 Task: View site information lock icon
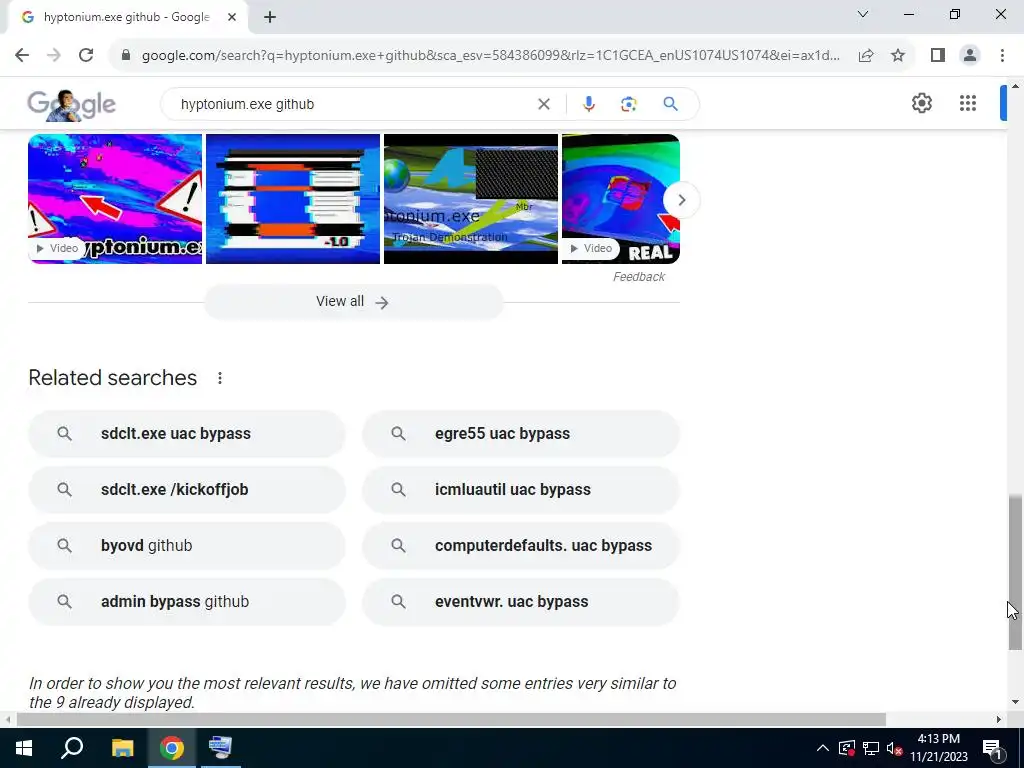(x=126, y=56)
